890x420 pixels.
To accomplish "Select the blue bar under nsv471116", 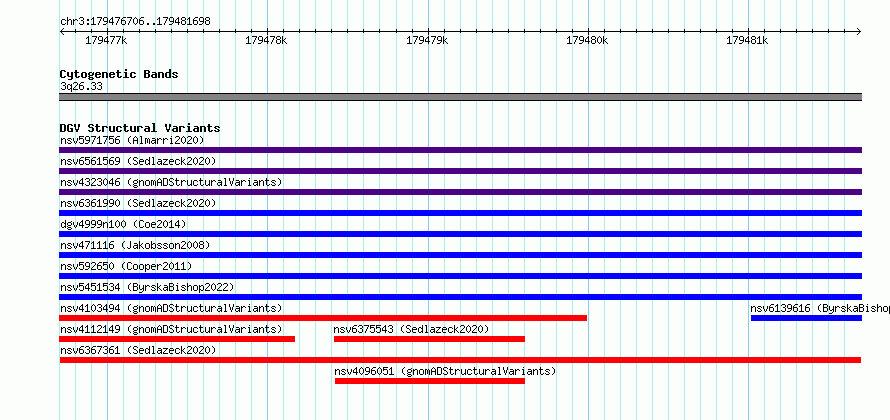I will tap(460, 255).
